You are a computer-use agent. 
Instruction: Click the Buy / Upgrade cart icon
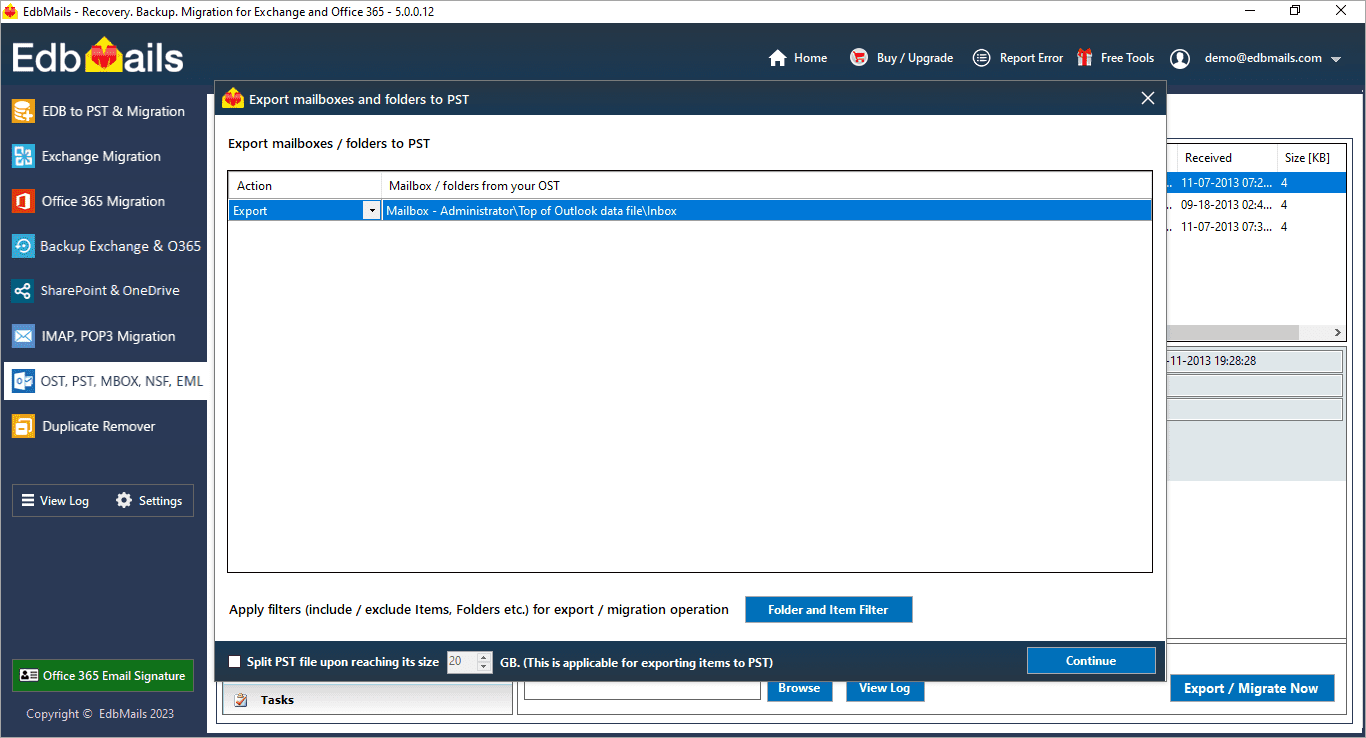pyautogui.click(x=859, y=58)
